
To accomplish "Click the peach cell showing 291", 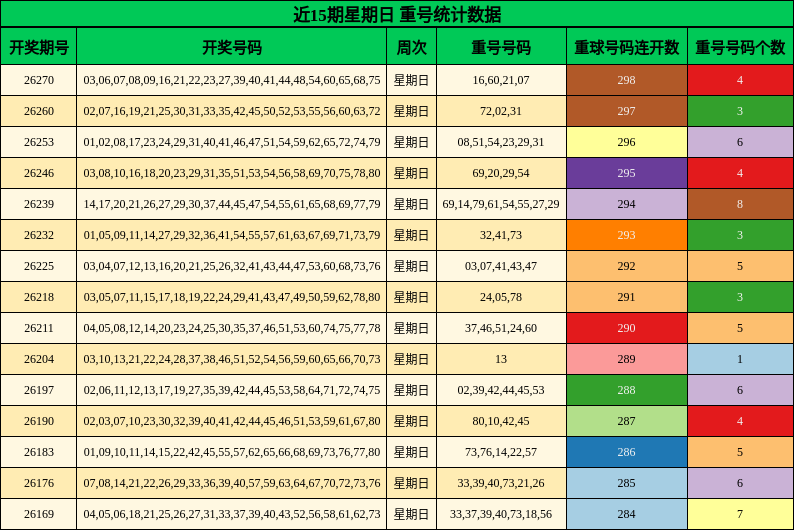I will coord(626,297).
